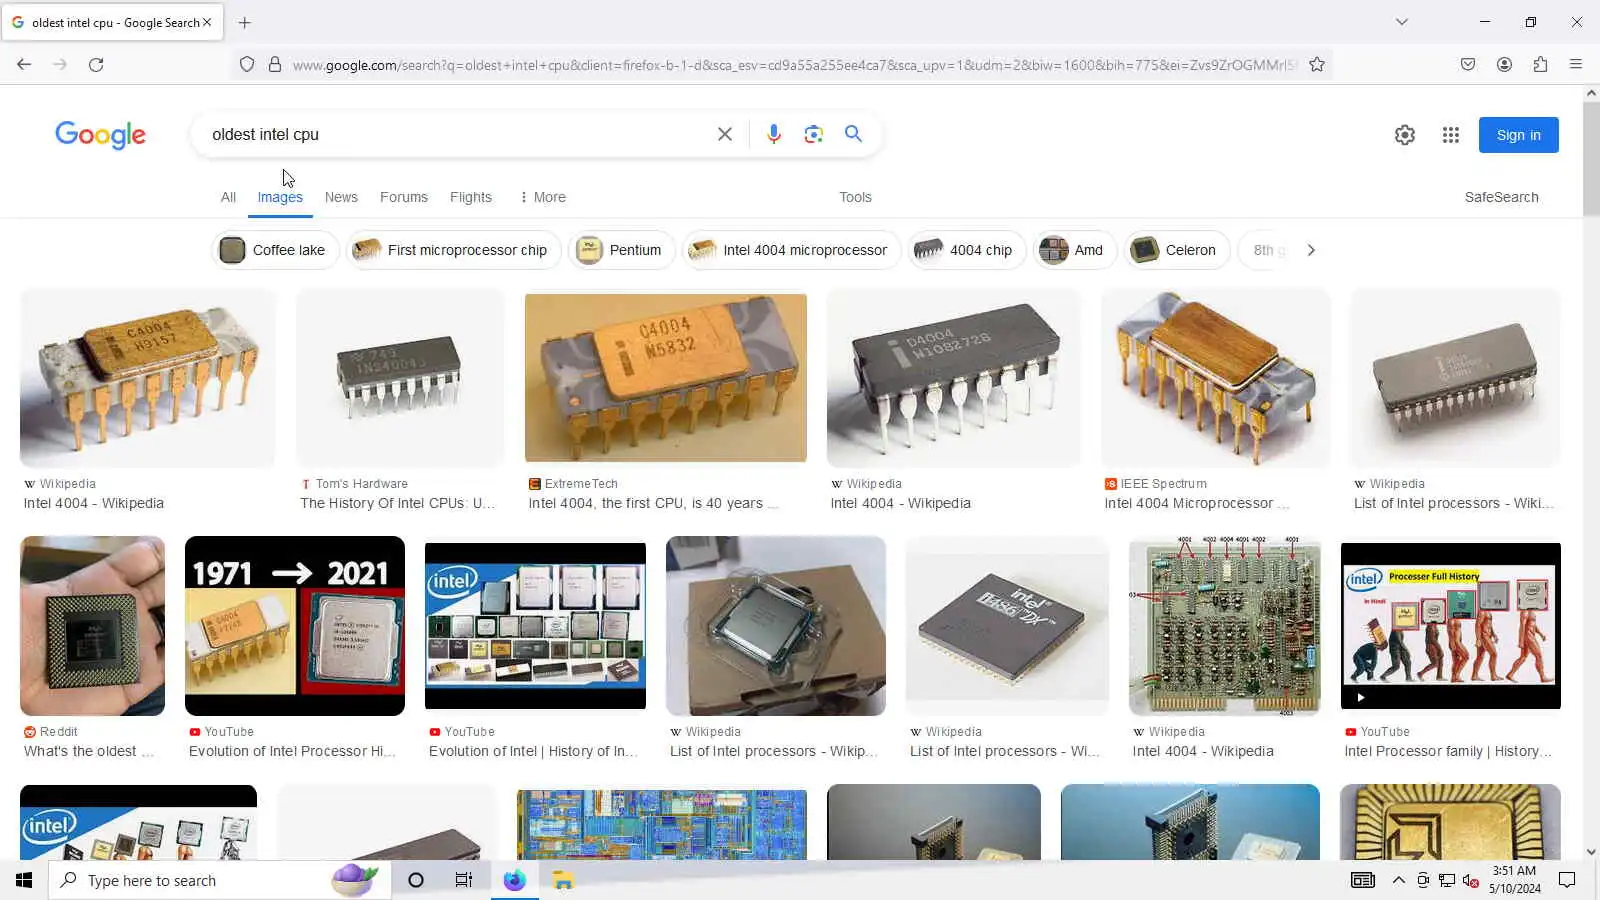Click the browser address bar URL
The image size is (1600, 900).
click(795, 64)
